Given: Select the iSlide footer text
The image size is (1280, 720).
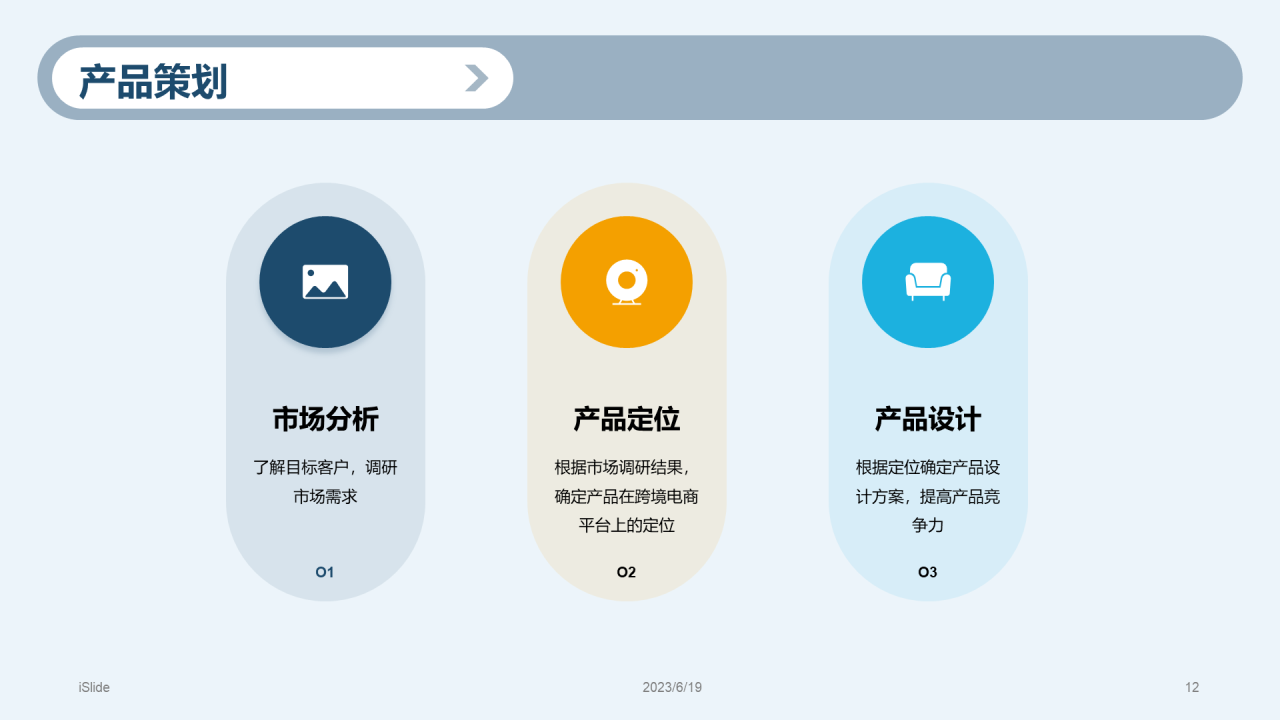Looking at the screenshot, I should click(x=94, y=687).
